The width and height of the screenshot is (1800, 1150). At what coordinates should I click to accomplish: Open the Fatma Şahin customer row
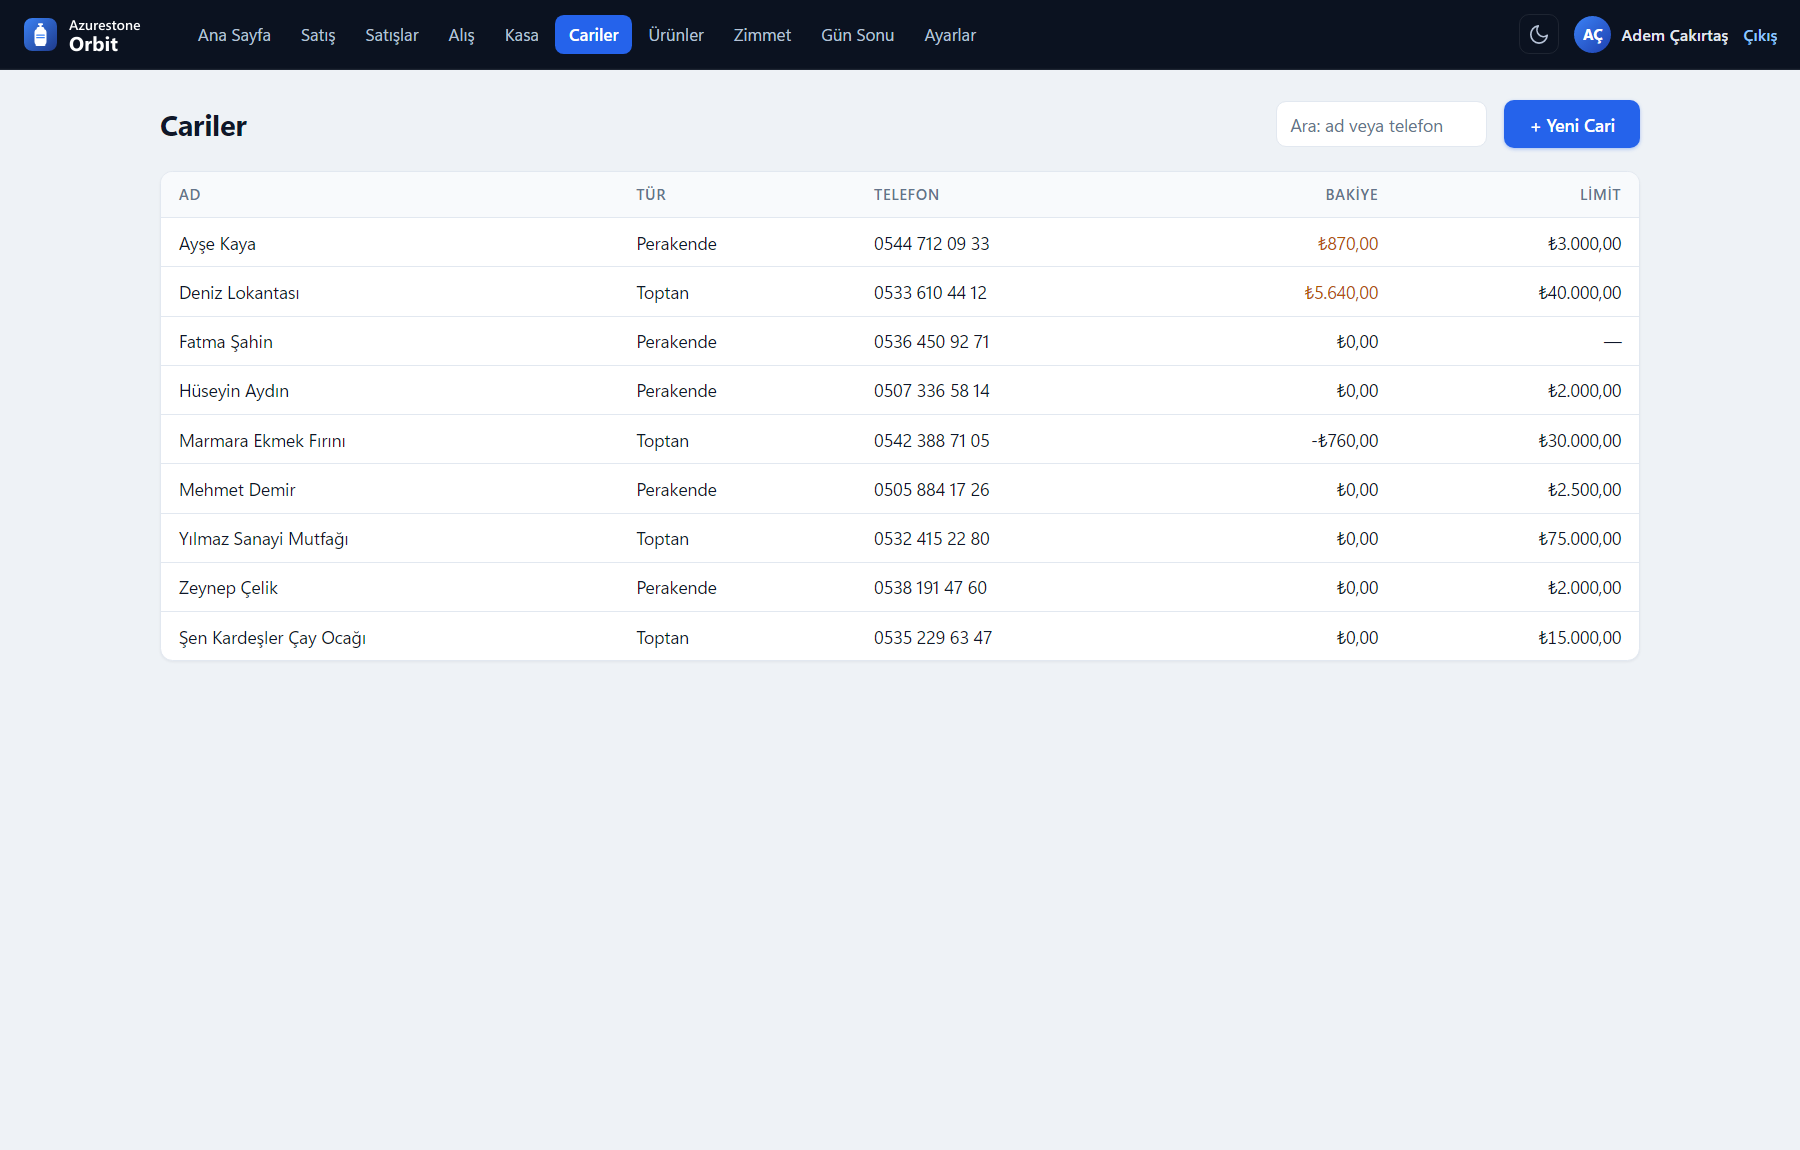coord(900,341)
